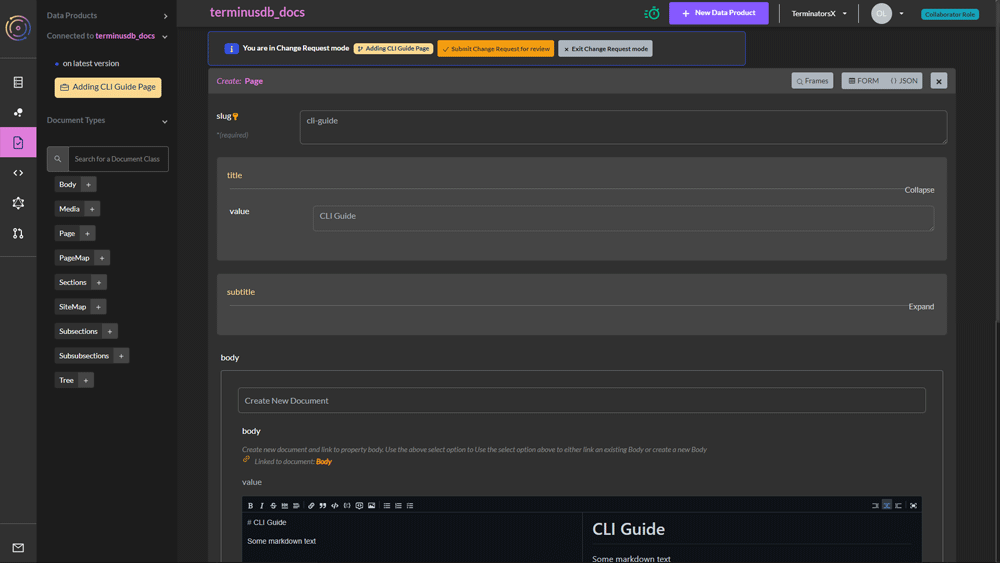The width and height of the screenshot is (1000, 563).
Task: Select the Sections document type
Action: pyautogui.click(x=73, y=282)
